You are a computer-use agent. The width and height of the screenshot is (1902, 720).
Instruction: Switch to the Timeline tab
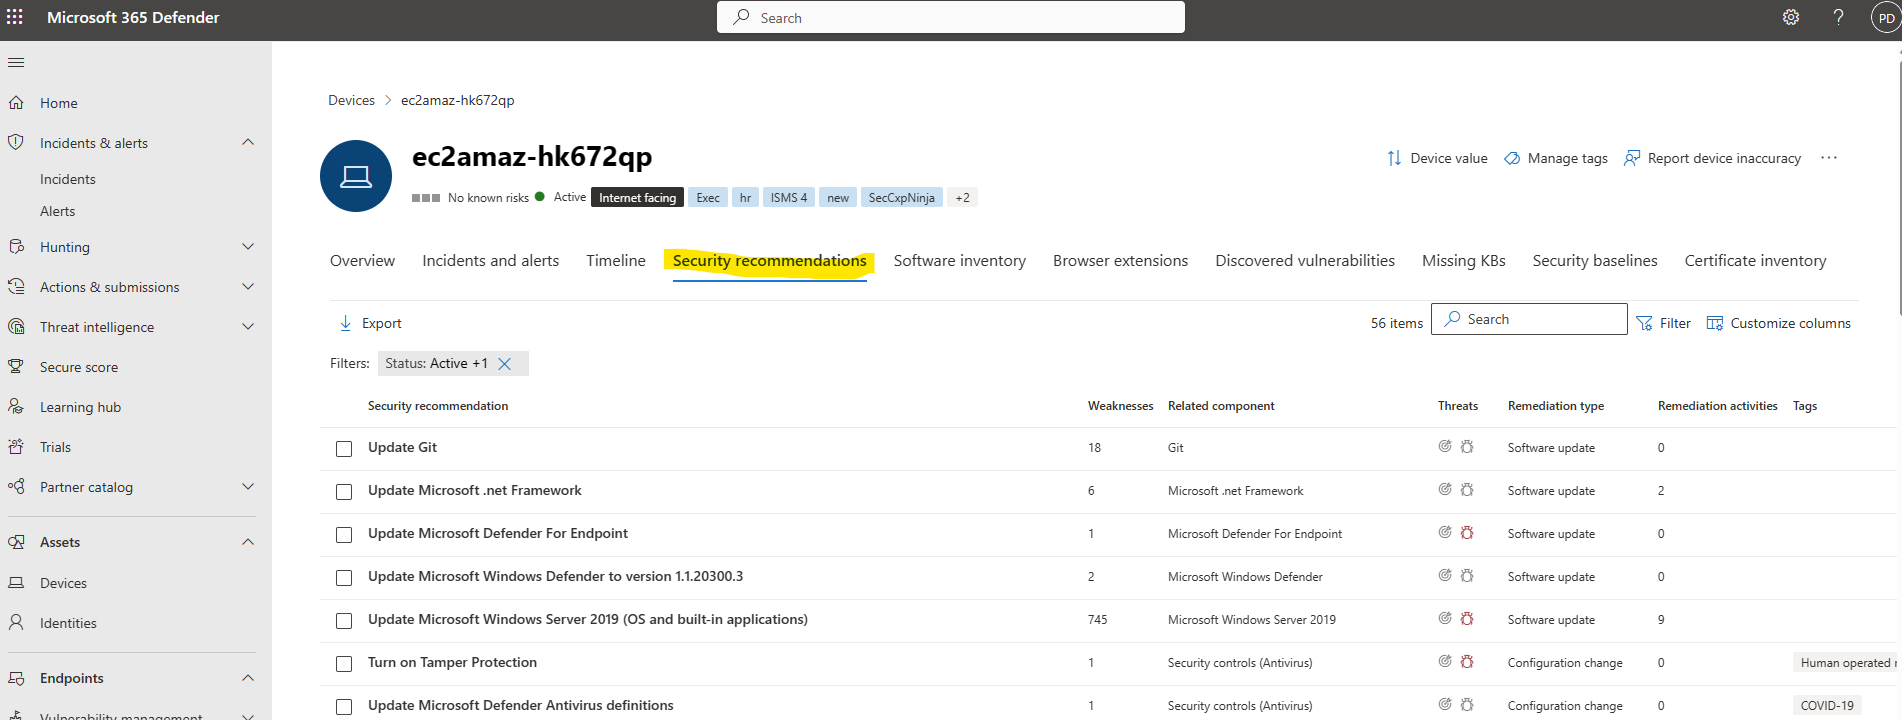pos(616,261)
